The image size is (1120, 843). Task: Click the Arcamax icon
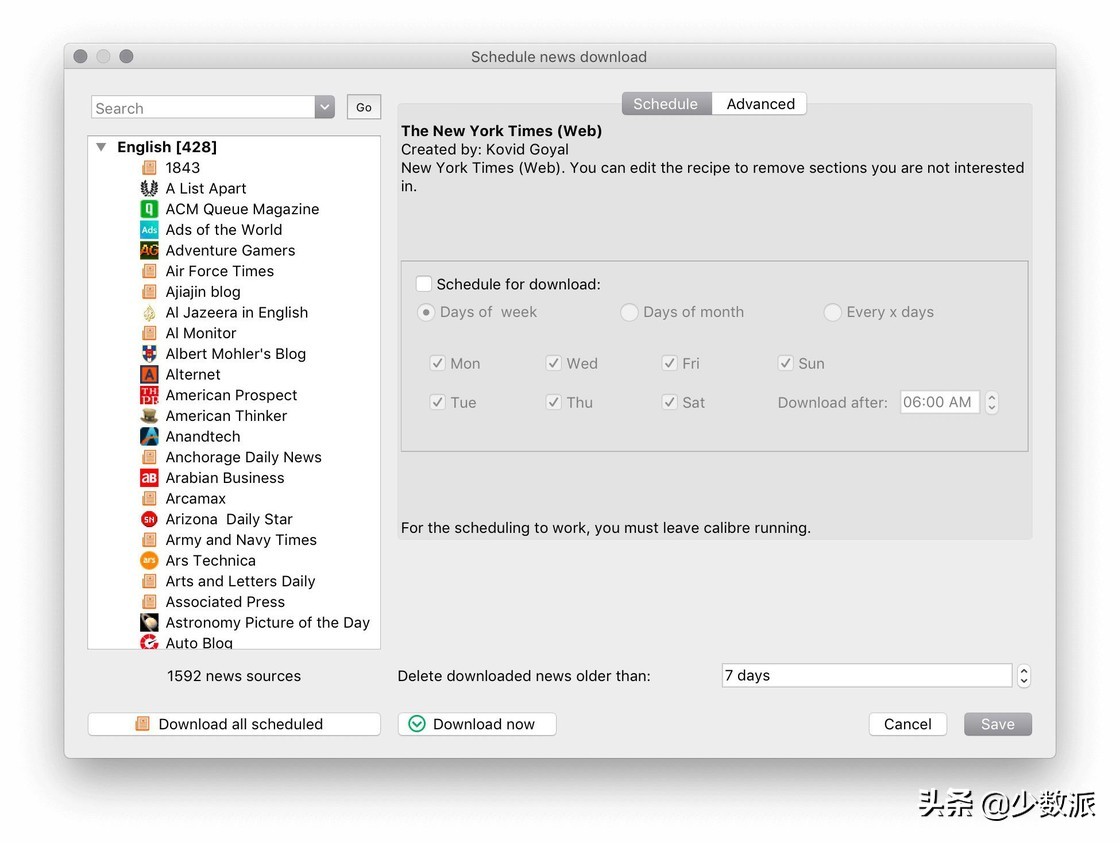149,499
